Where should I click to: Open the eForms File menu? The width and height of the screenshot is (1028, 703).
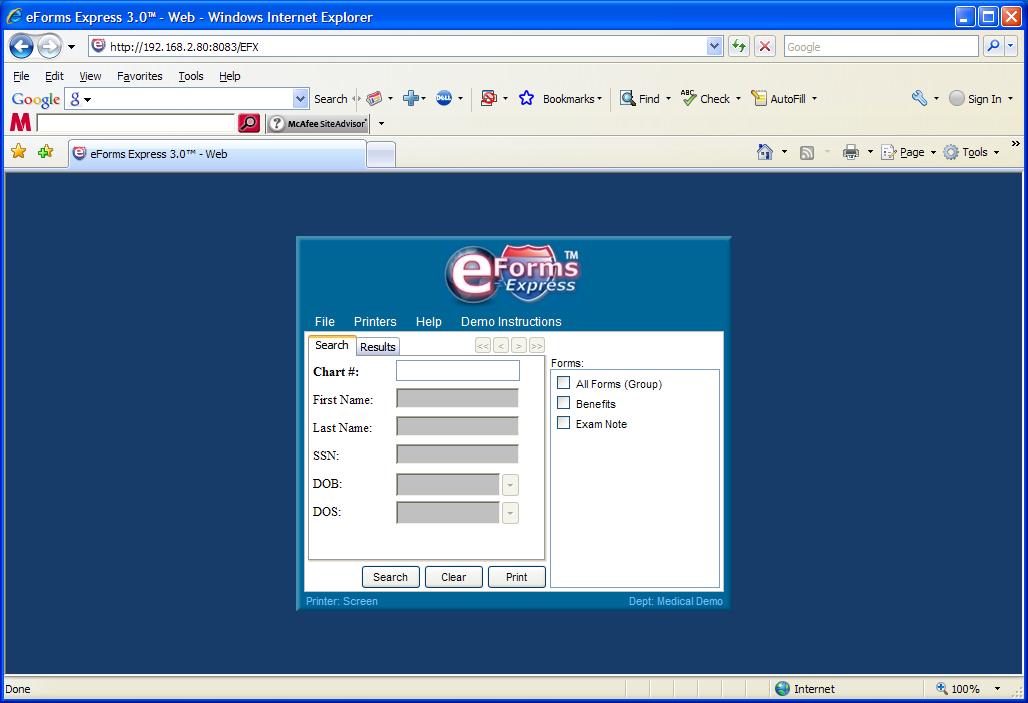tap(325, 321)
